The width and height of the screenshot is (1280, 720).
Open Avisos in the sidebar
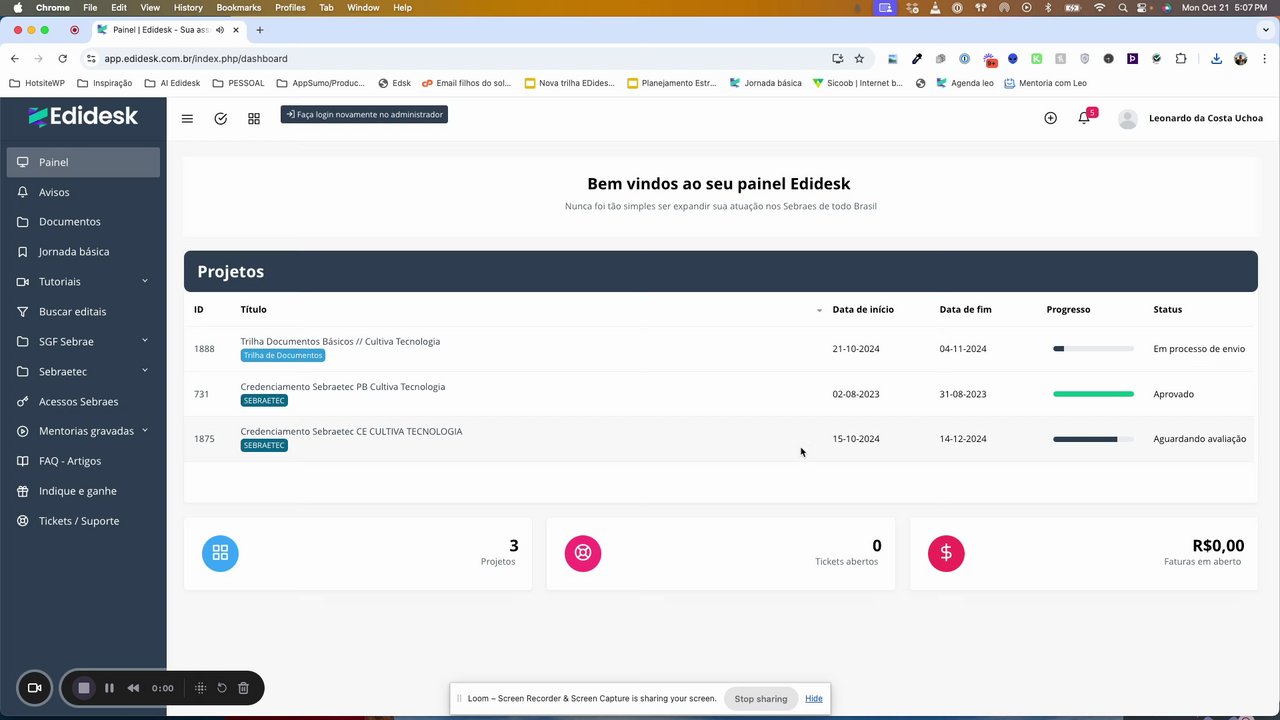click(x=83, y=192)
